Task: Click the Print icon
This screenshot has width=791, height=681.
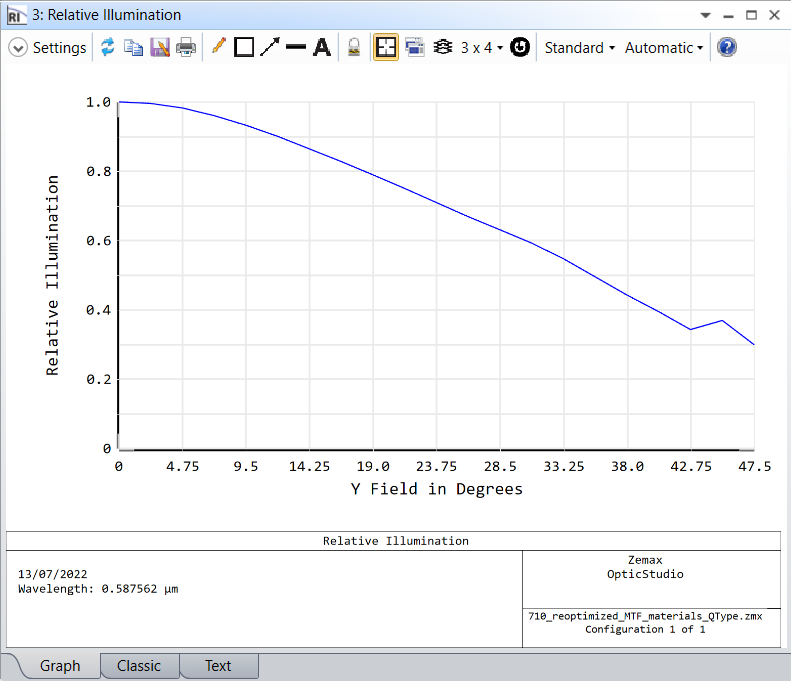Action: (186, 48)
